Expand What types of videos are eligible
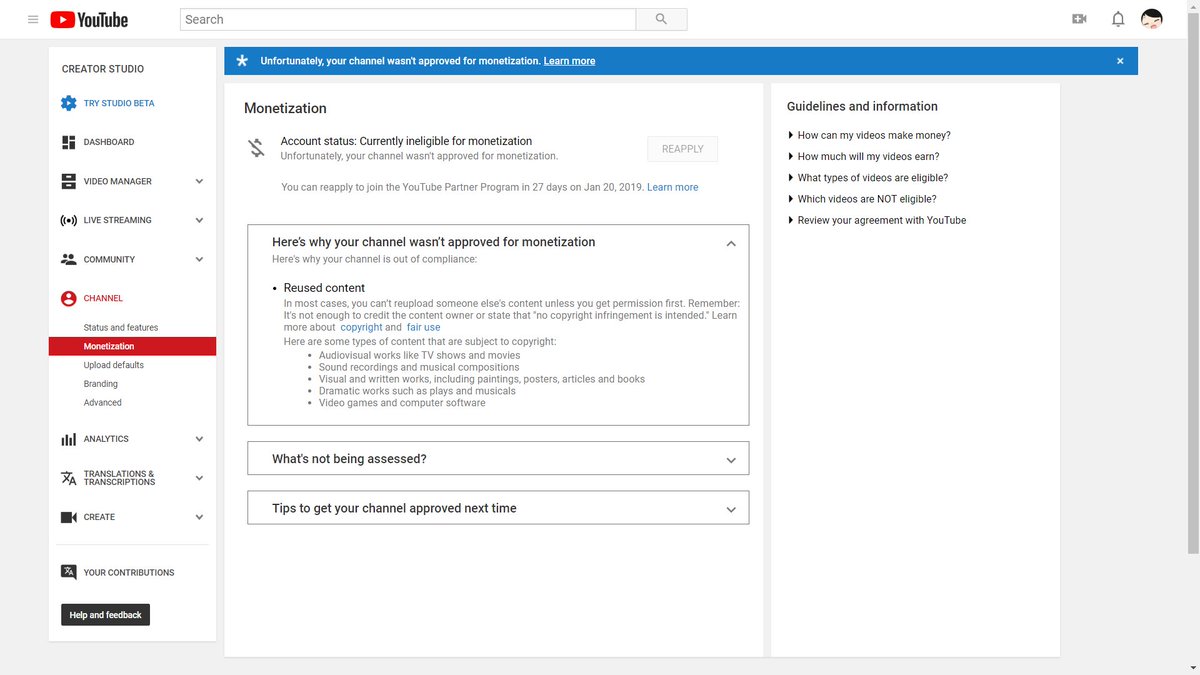 tap(868, 177)
